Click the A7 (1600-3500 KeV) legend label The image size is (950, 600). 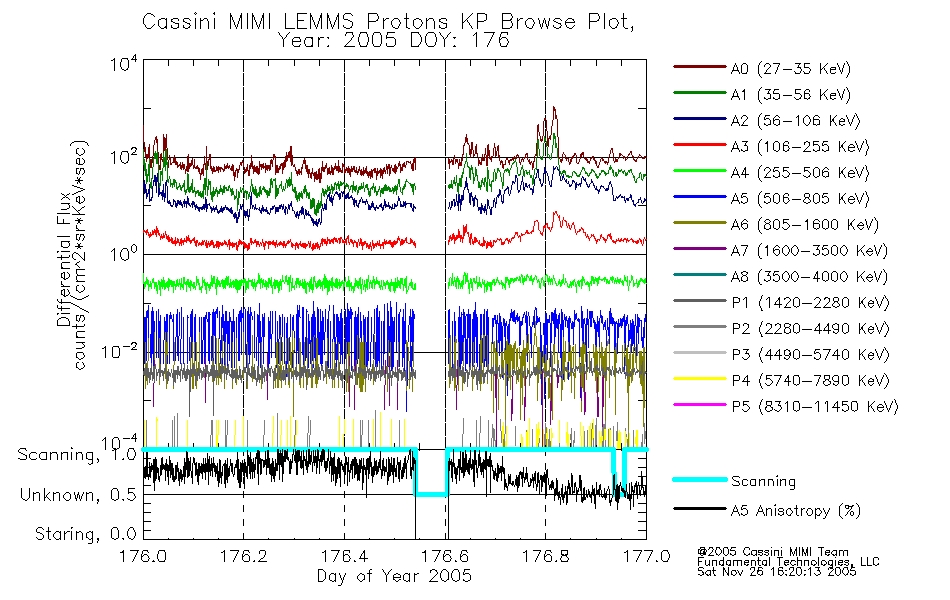pyautogui.click(x=809, y=251)
